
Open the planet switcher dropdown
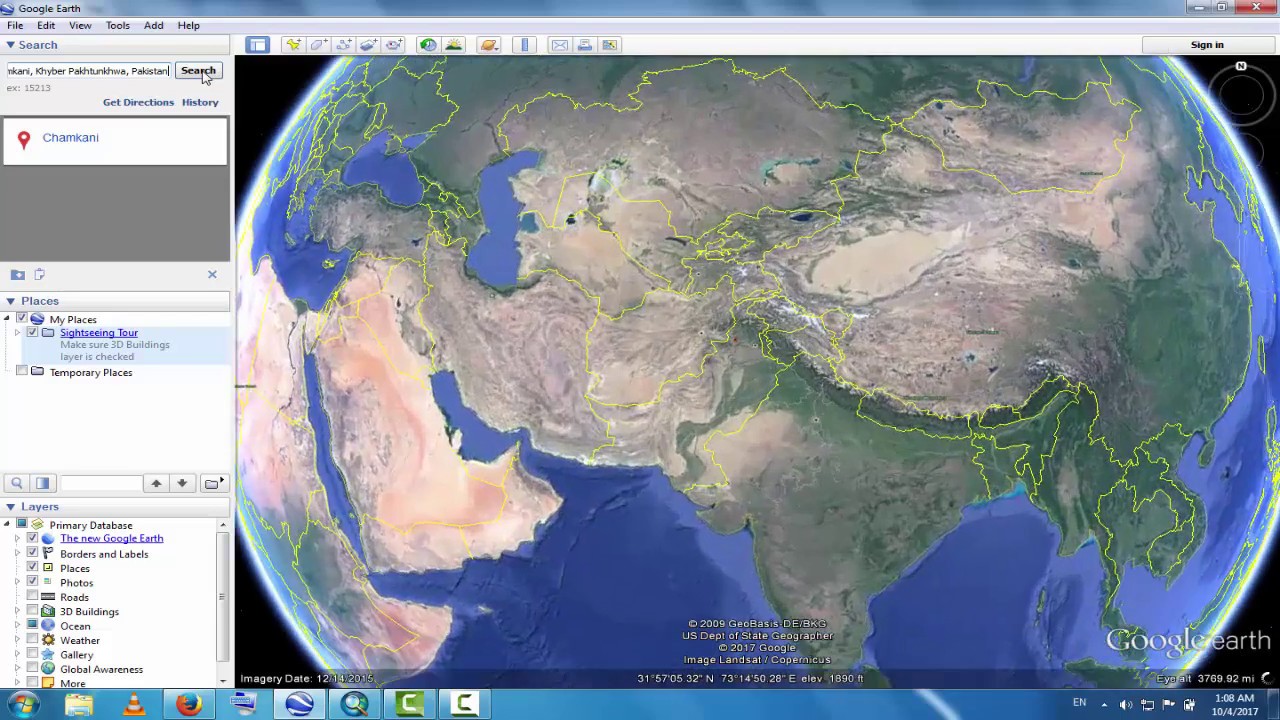coord(489,45)
